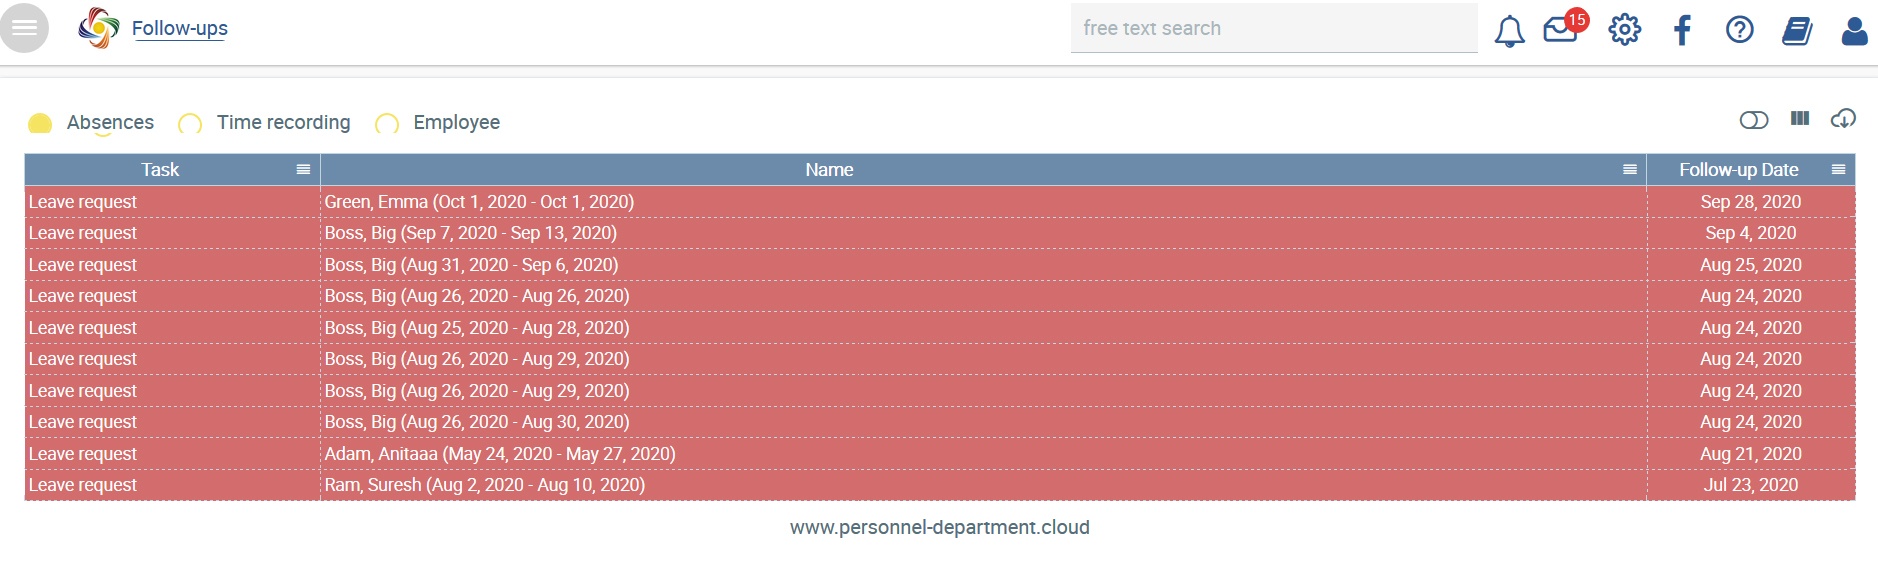Viewport: 1878px width, 570px height.
Task: Select the Time recording radio option
Action: (190, 123)
